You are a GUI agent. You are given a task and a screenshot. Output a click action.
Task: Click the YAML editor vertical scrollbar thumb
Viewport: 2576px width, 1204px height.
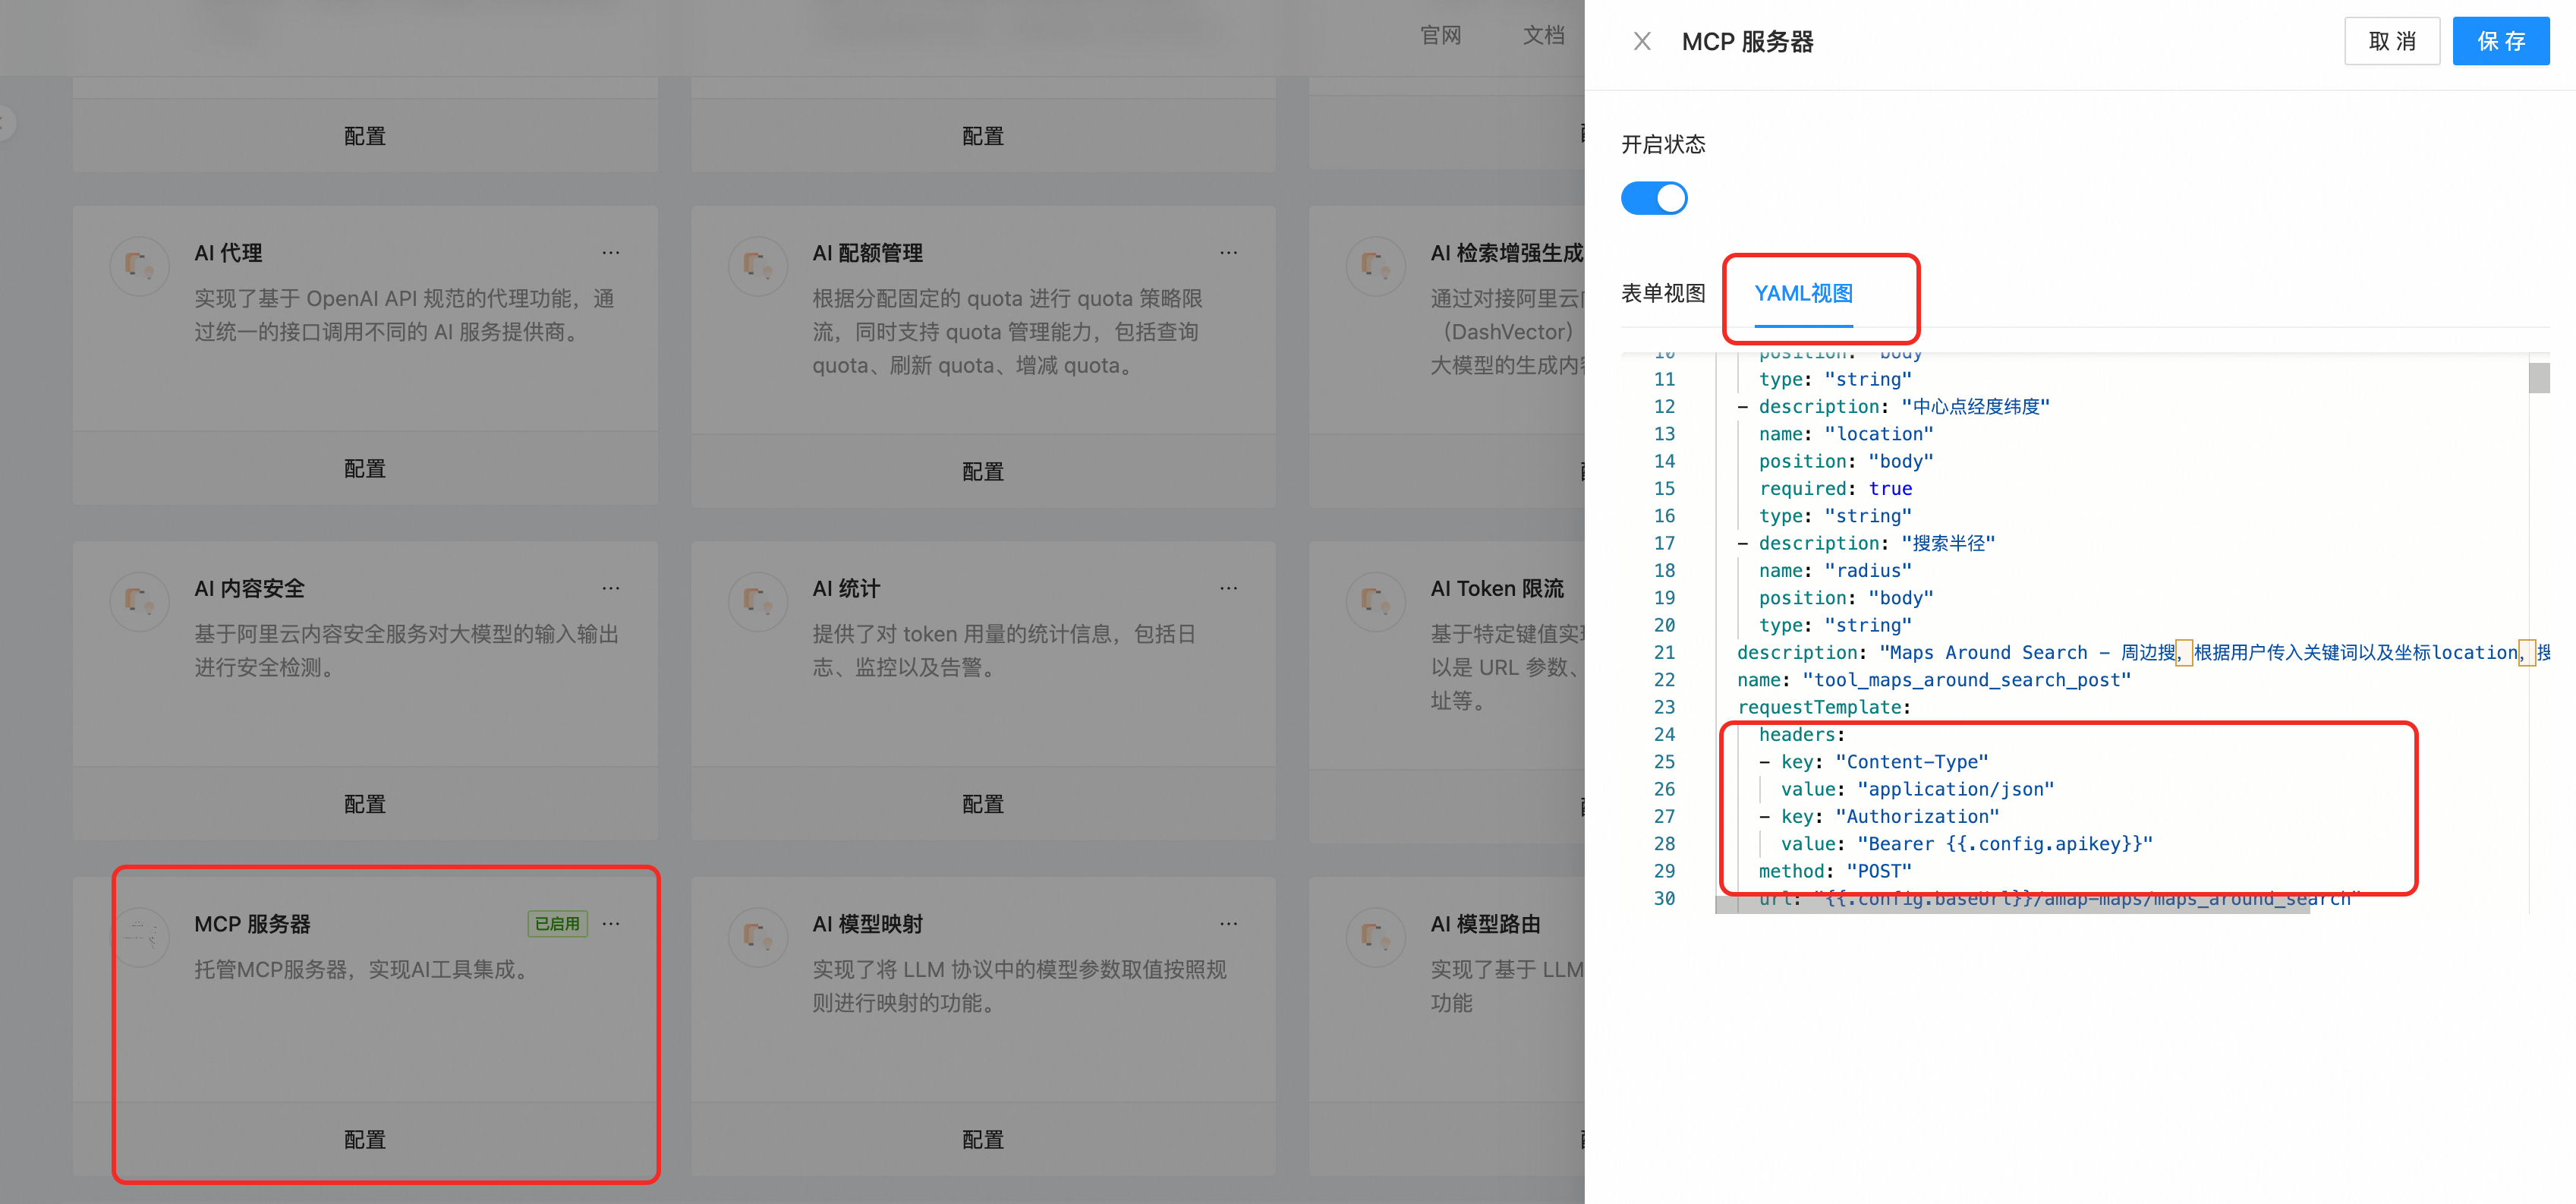coord(2538,378)
